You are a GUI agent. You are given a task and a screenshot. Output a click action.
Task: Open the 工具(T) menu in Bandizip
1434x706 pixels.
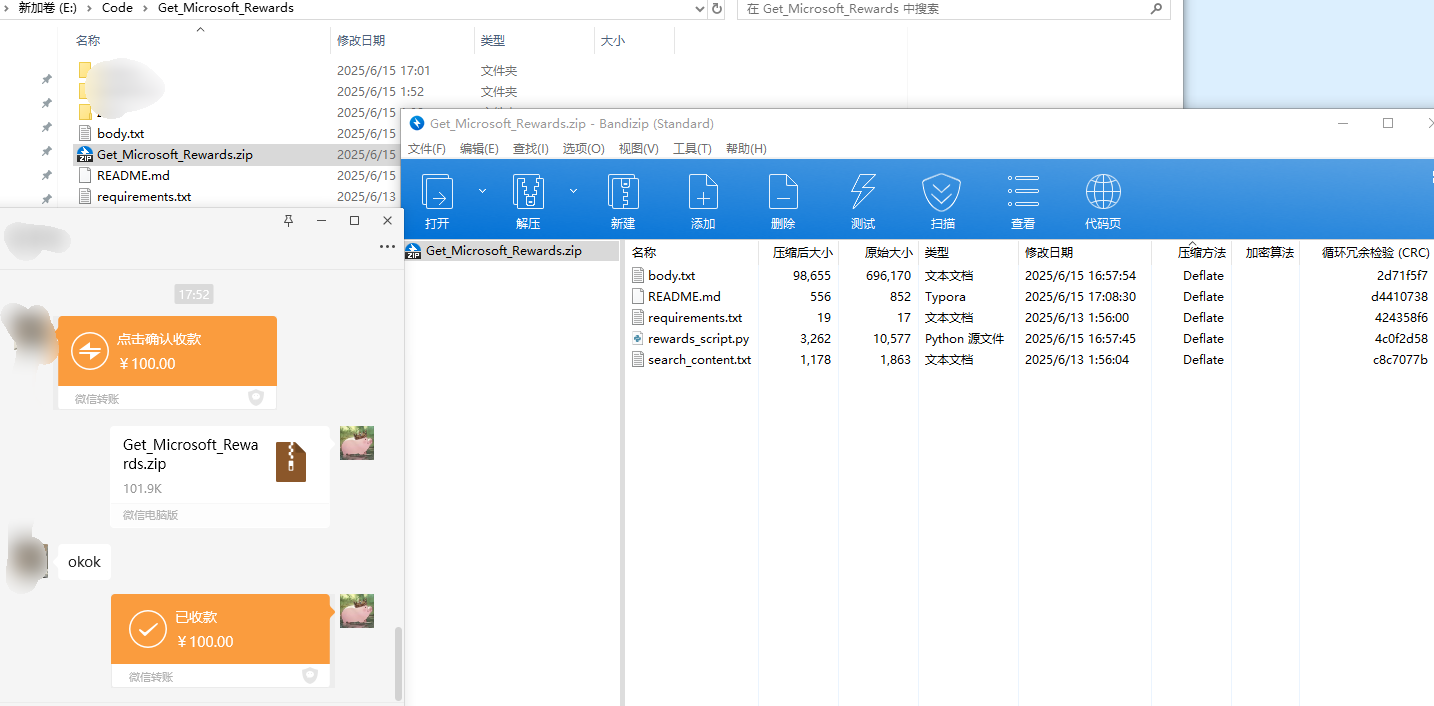[x=691, y=148]
